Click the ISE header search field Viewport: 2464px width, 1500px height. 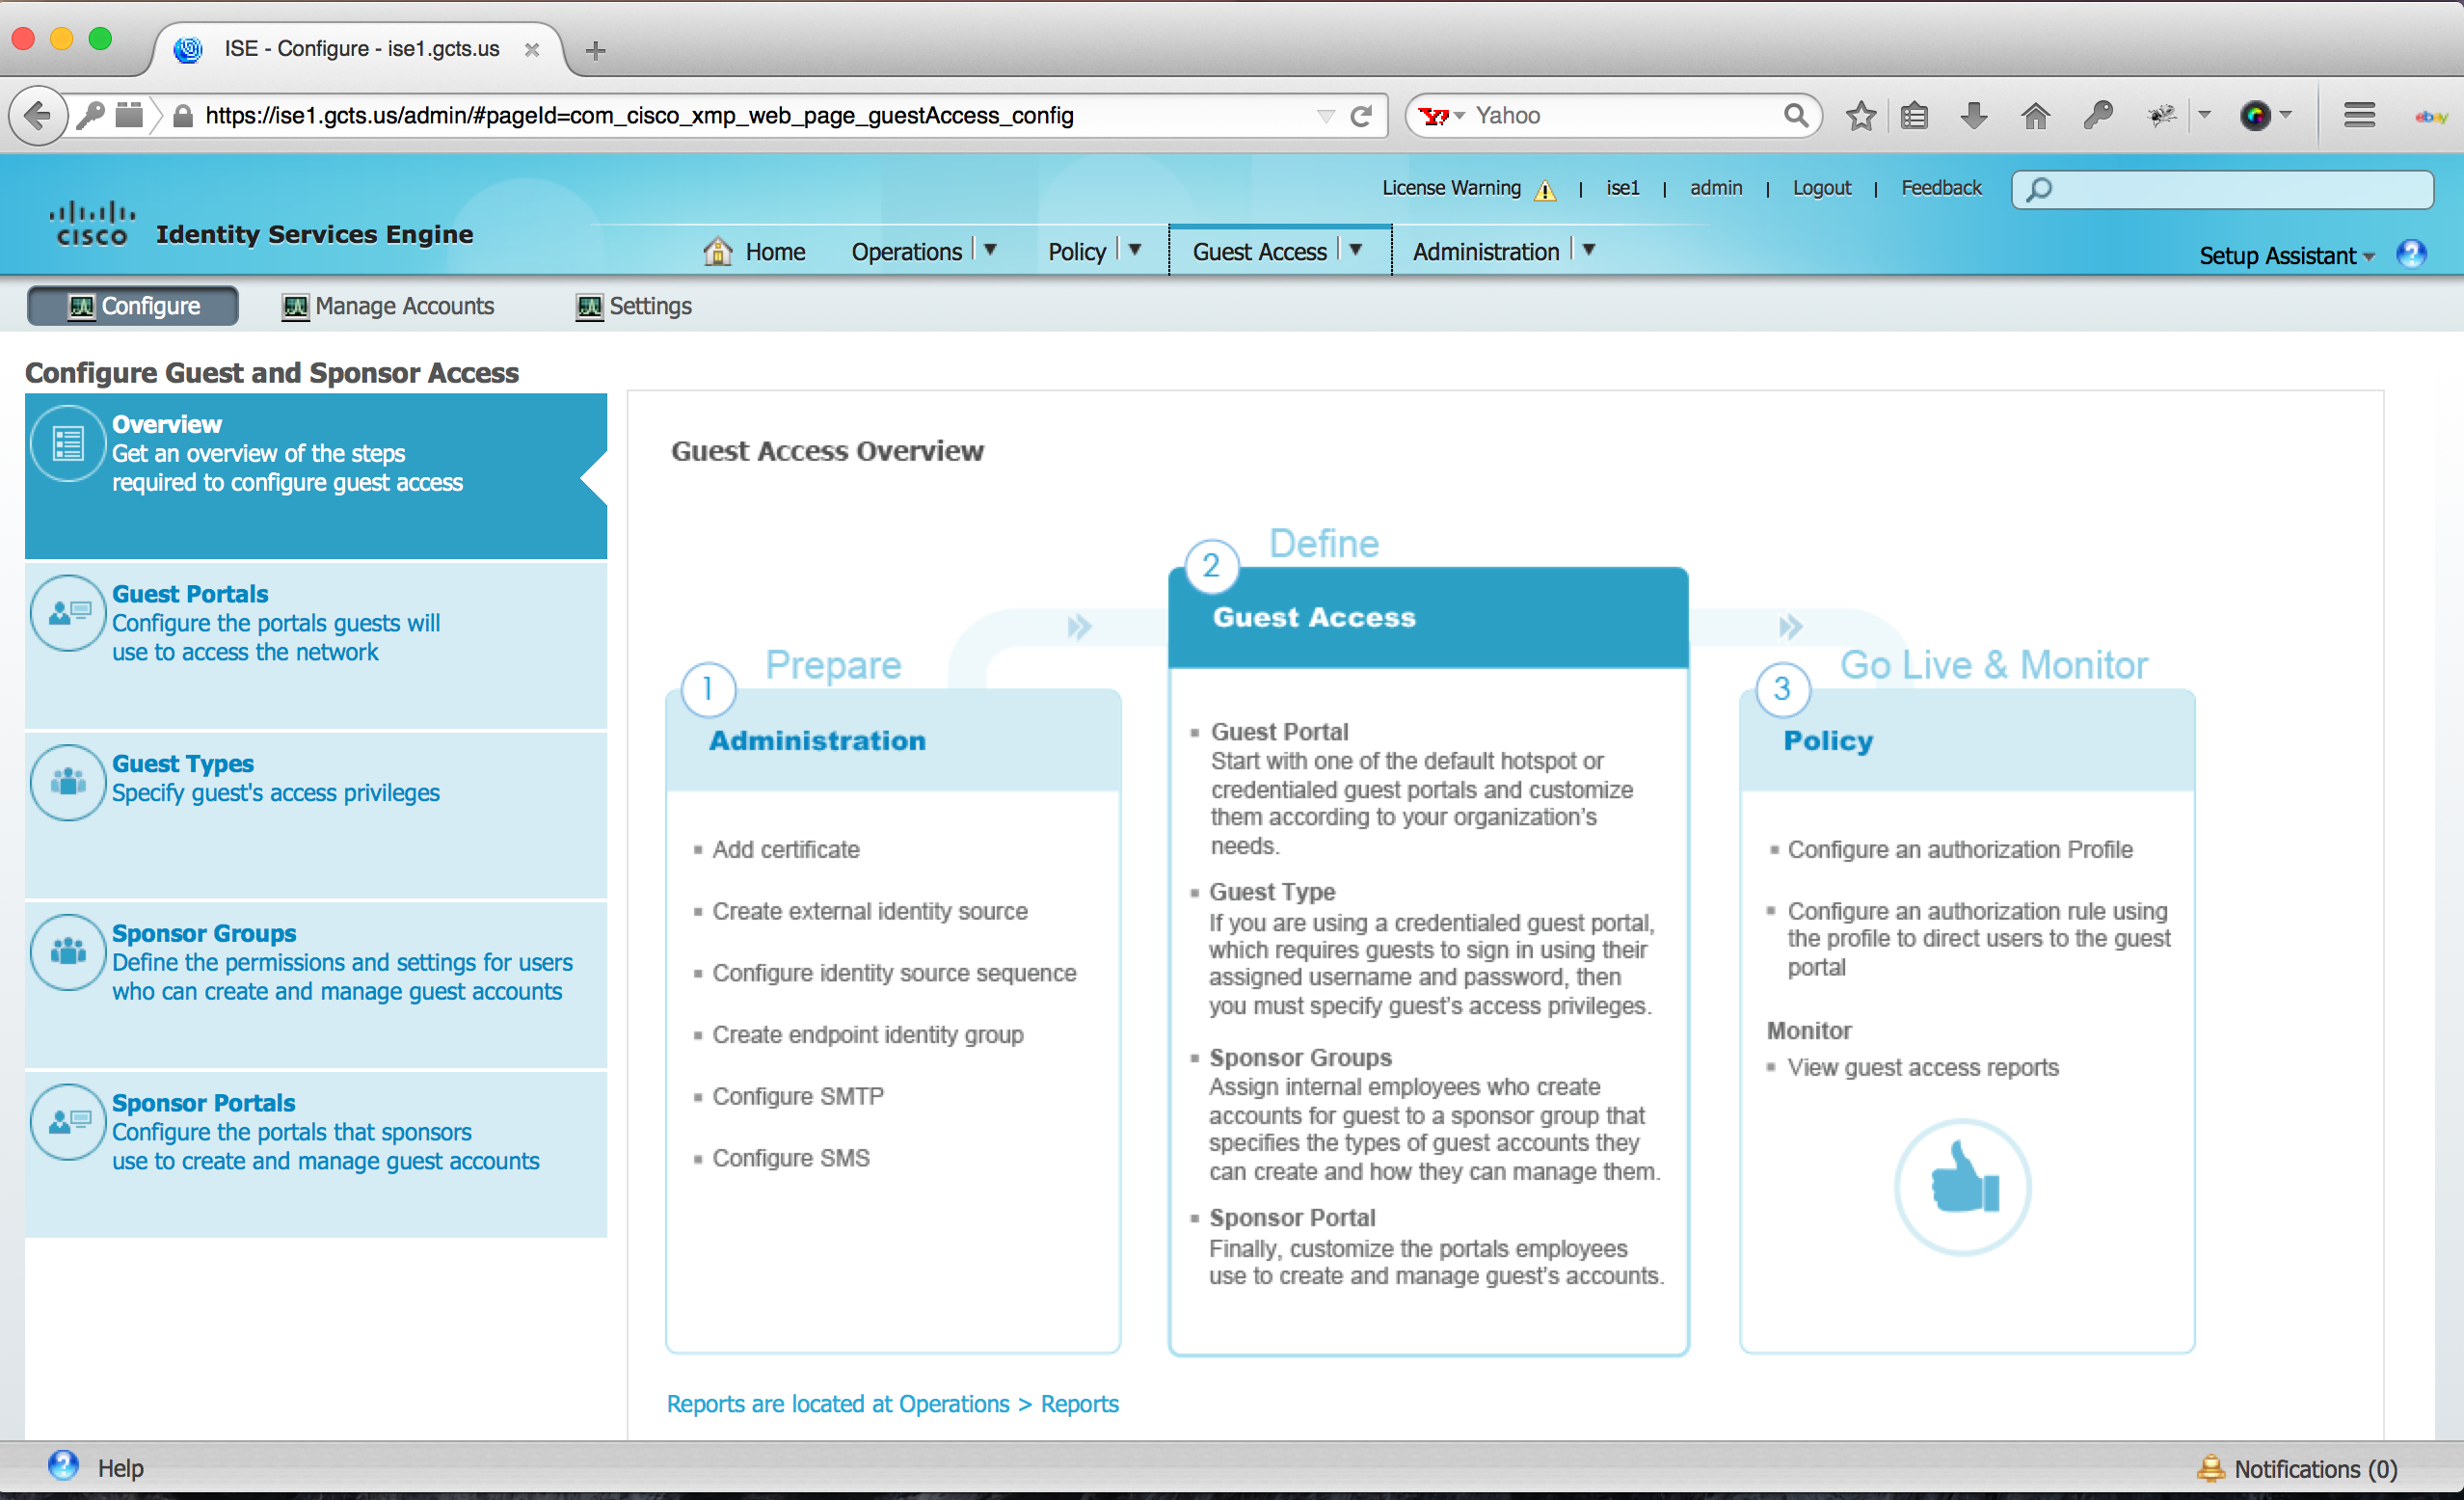[x=2222, y=189]
